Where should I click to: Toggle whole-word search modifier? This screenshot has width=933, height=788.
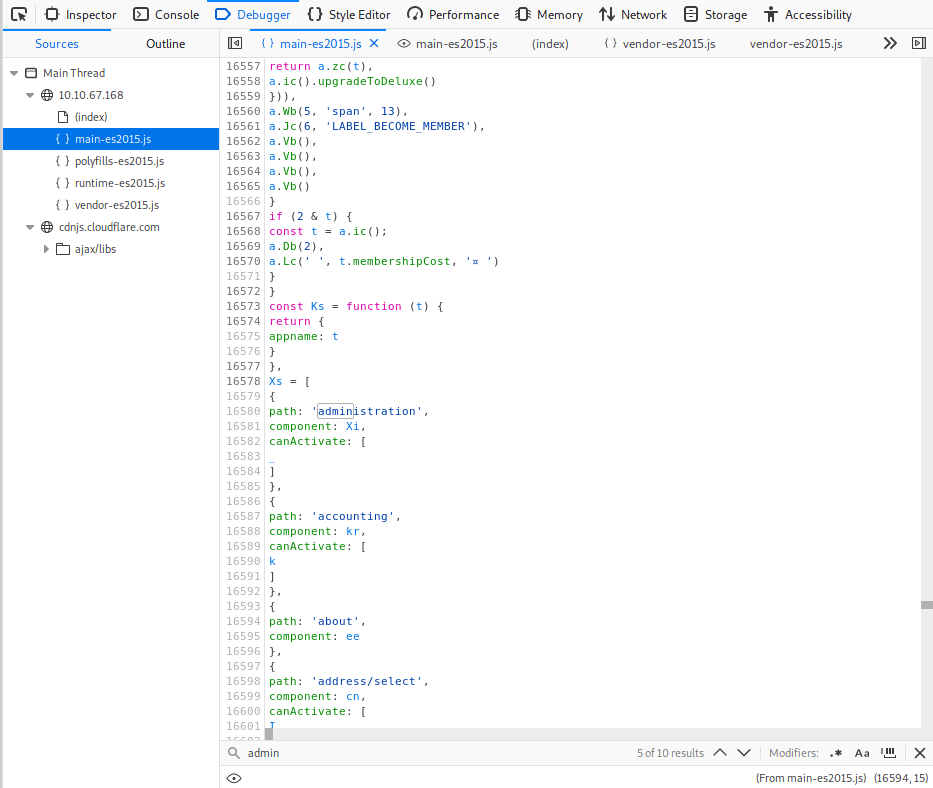click(x=889, y=753)
